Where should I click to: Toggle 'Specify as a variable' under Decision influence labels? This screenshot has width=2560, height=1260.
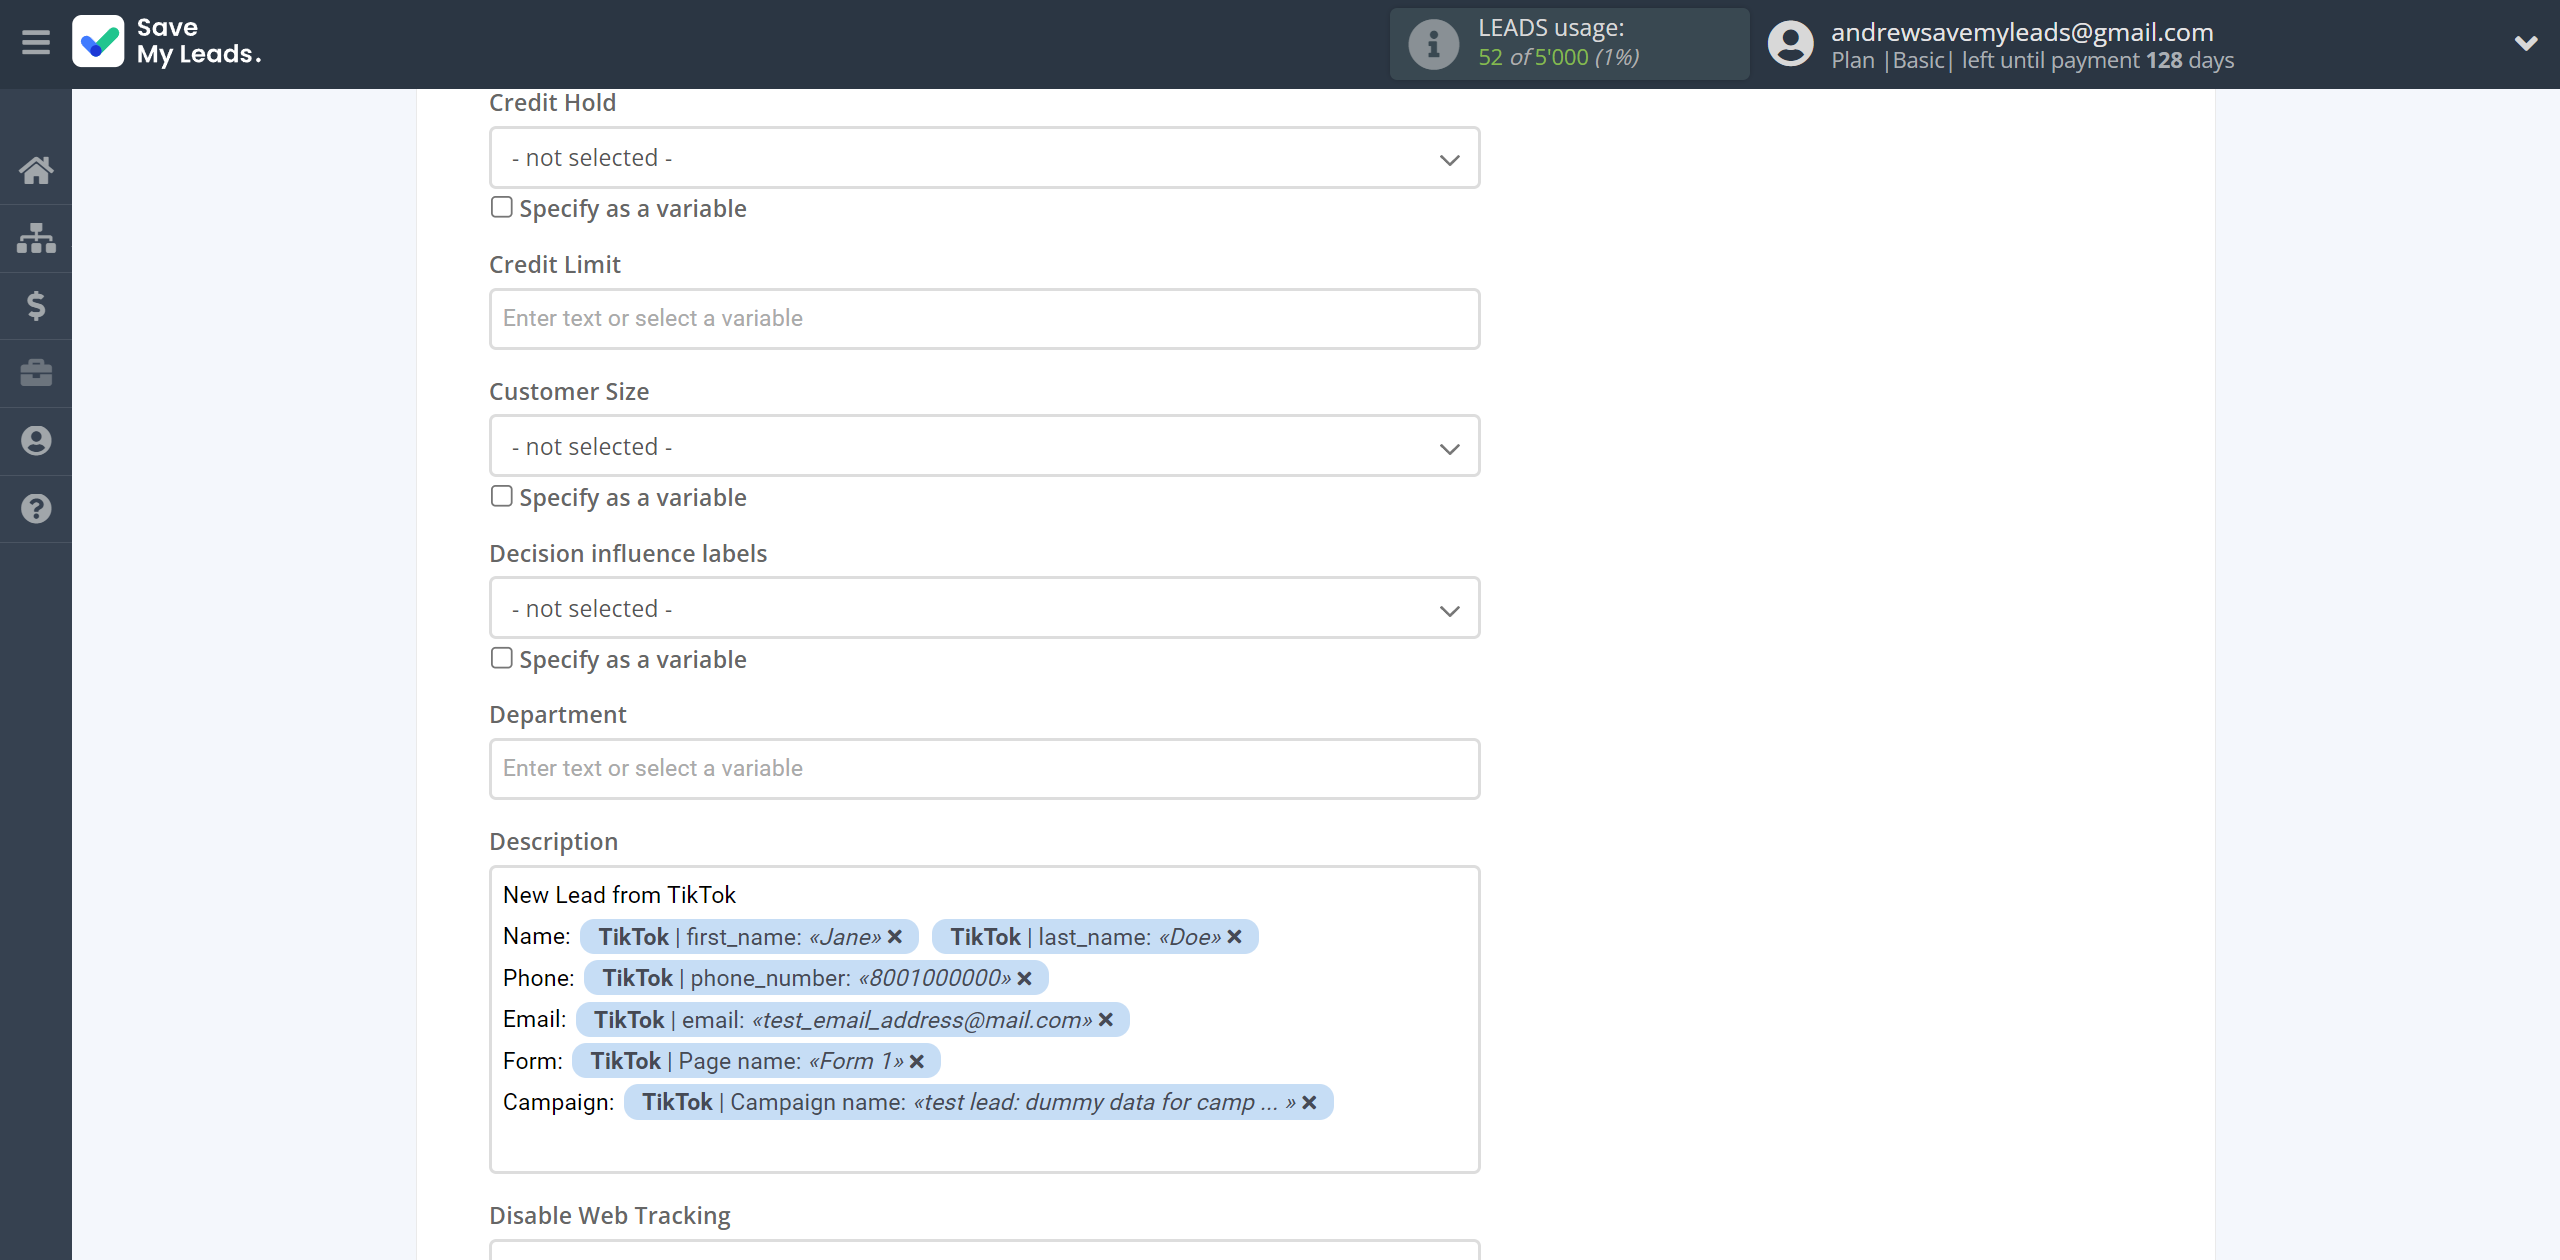[501, 658]
